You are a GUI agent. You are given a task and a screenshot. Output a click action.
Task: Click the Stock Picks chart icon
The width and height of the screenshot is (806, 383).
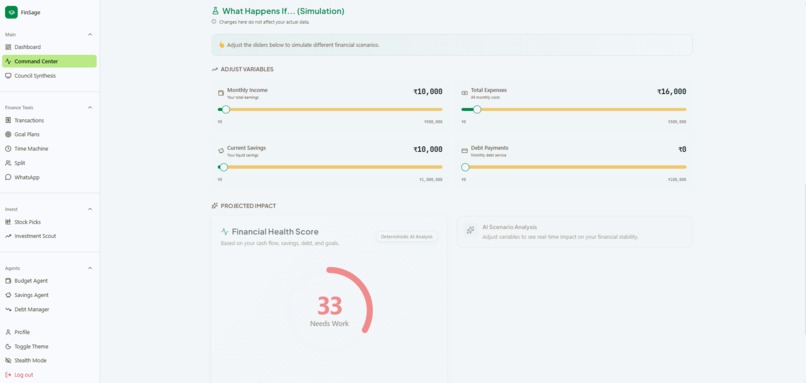tap(8, 222)
